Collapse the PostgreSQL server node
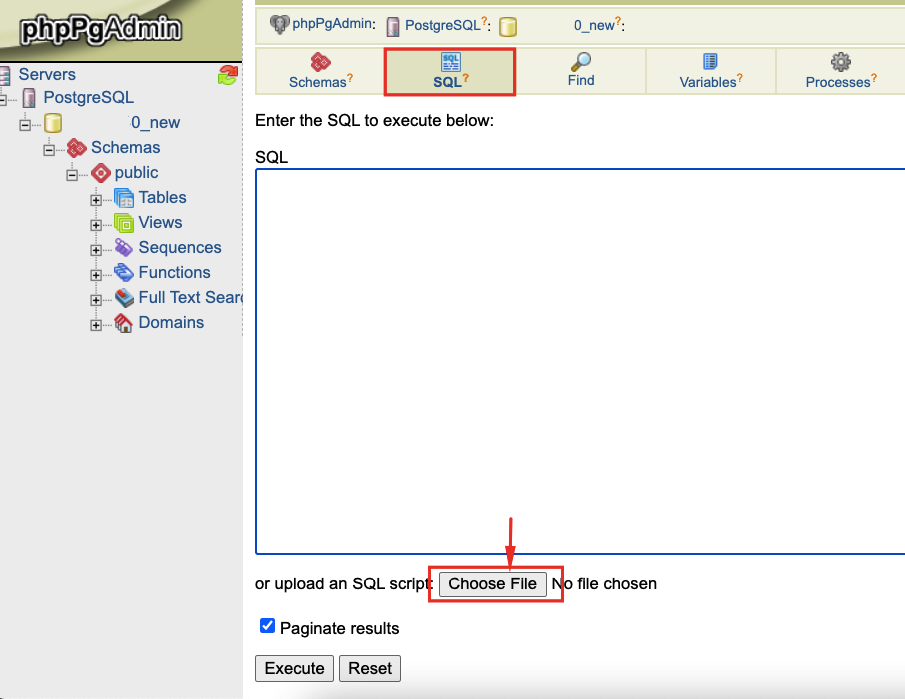This screenshot has height=699, width=905. (3, 100)
